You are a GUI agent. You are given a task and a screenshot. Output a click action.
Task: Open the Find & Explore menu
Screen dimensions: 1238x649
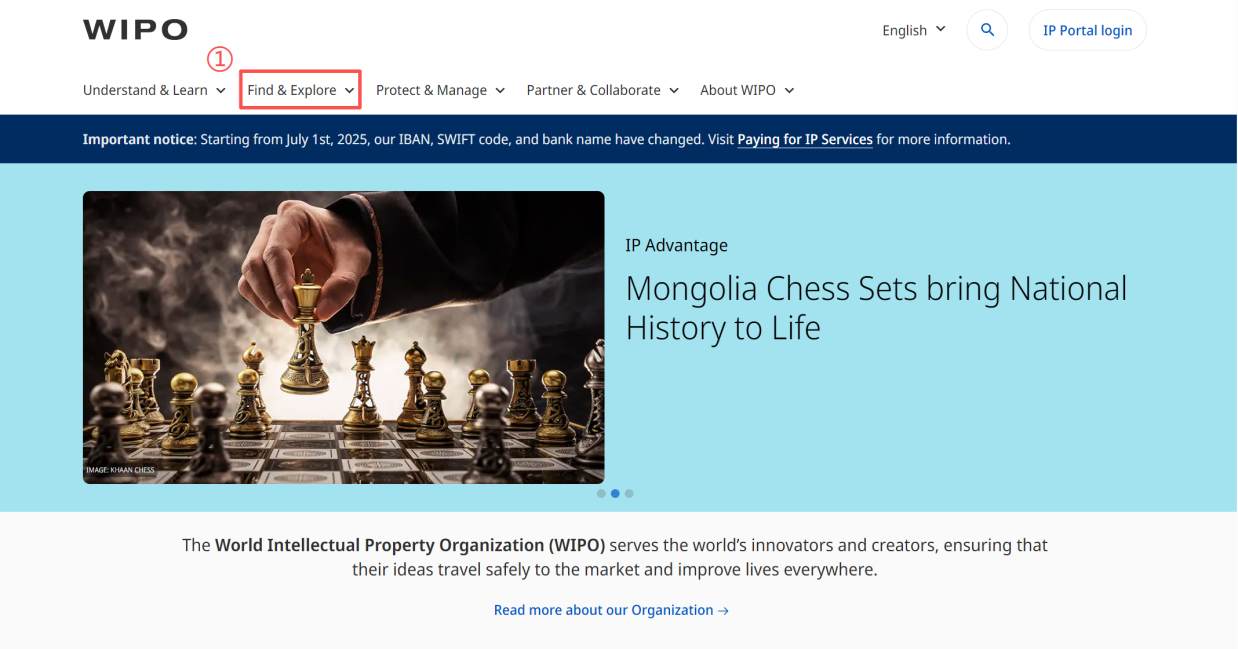(300, 90)
